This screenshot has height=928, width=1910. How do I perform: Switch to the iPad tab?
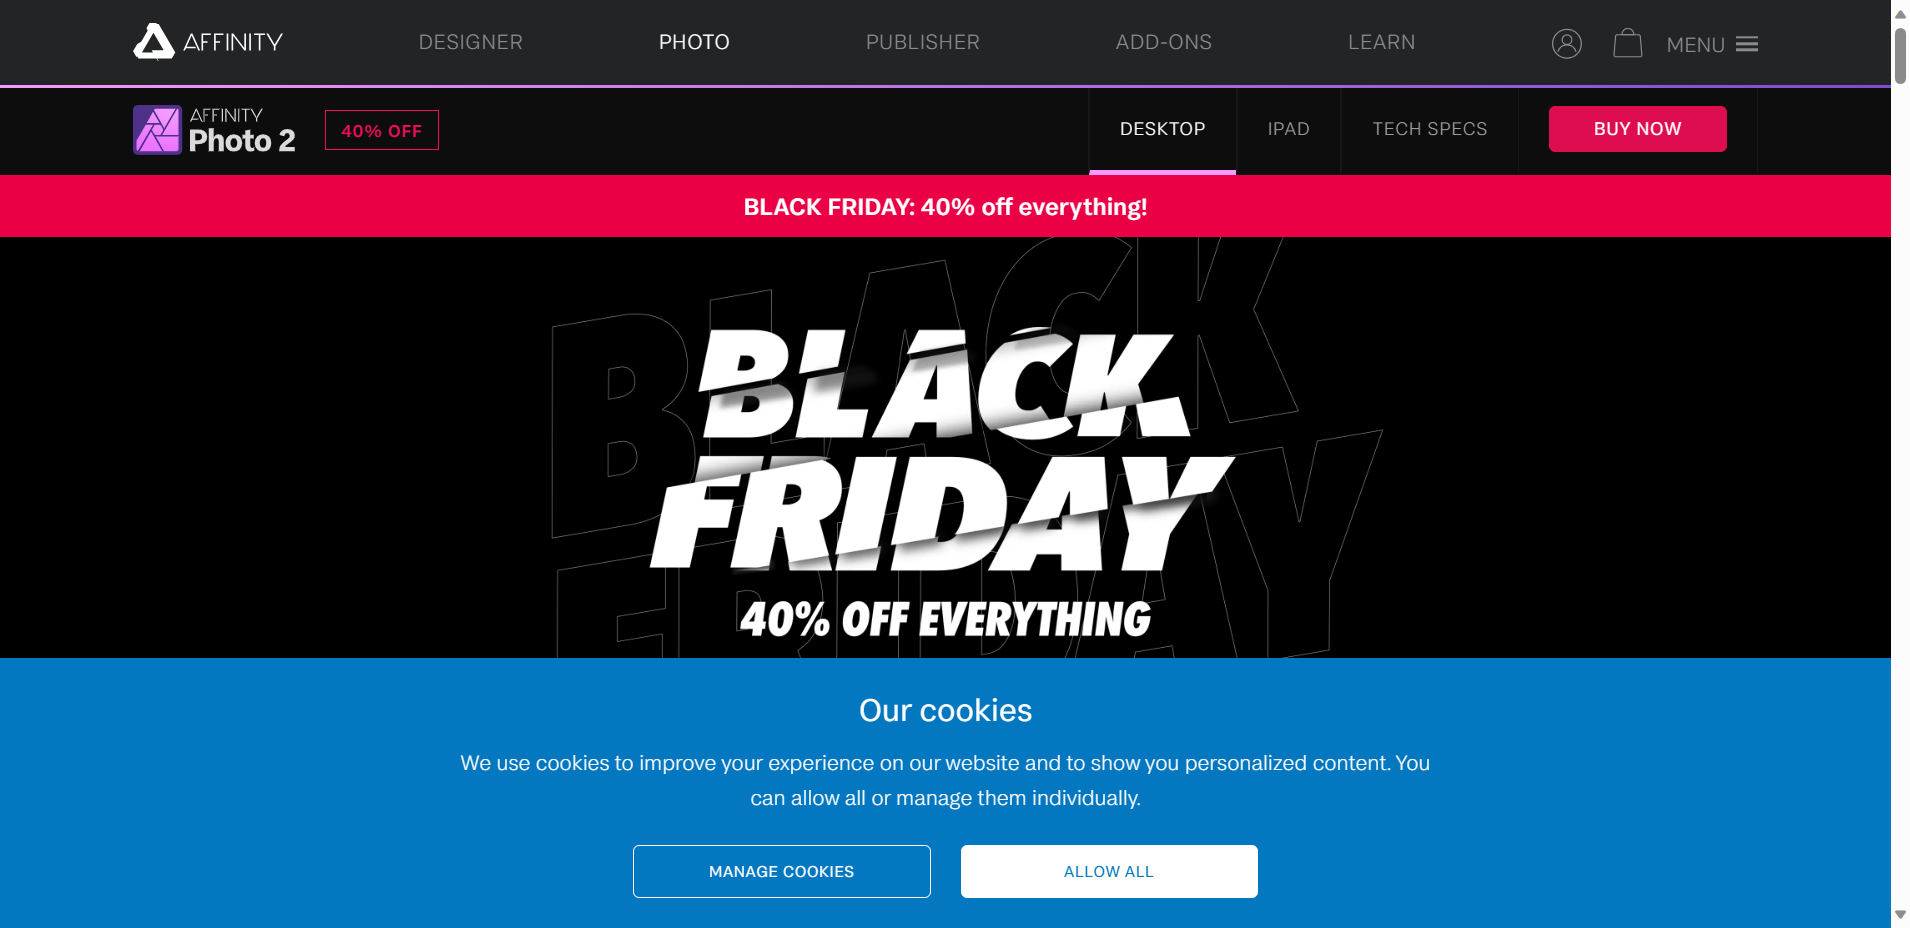coord(1288,129)
